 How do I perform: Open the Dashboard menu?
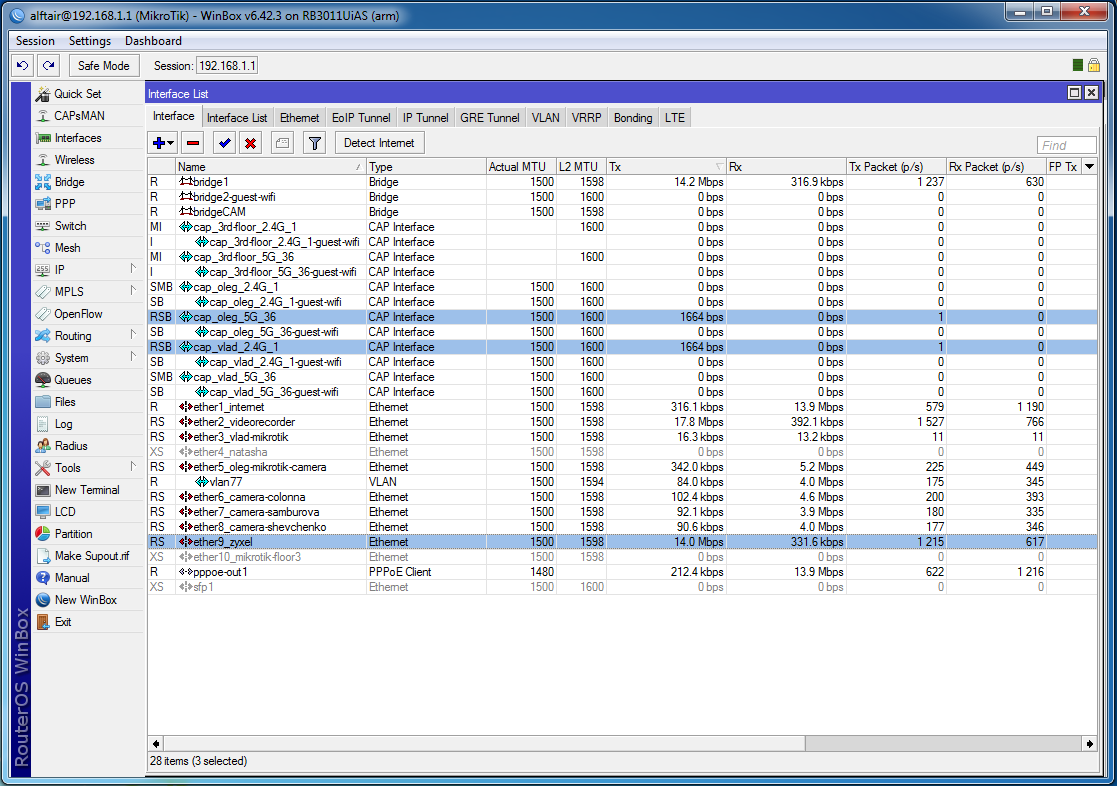coord(153,41)
